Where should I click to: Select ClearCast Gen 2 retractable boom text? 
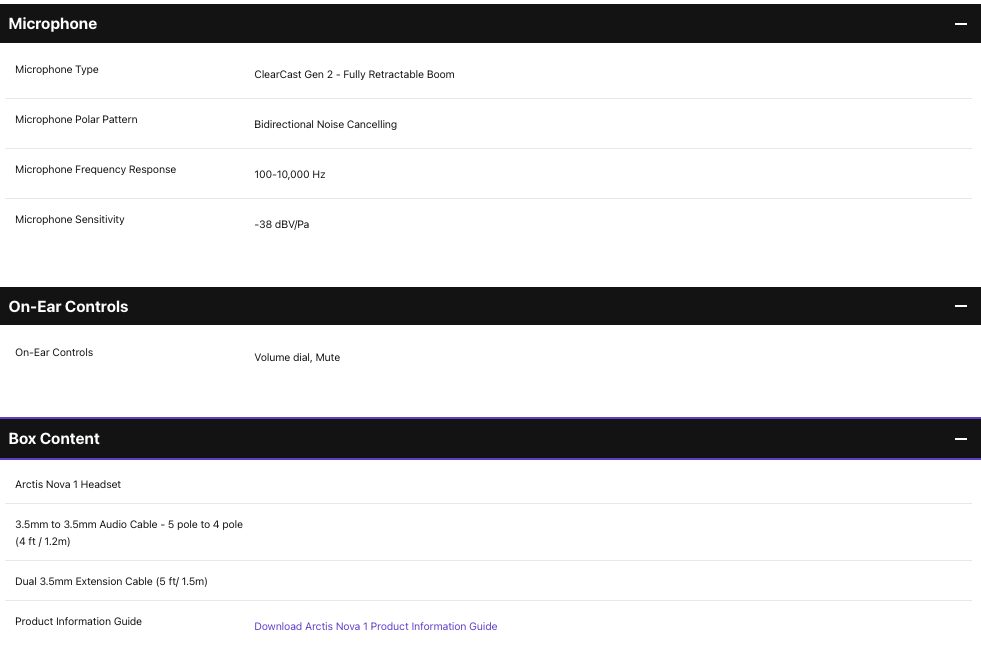354,75
